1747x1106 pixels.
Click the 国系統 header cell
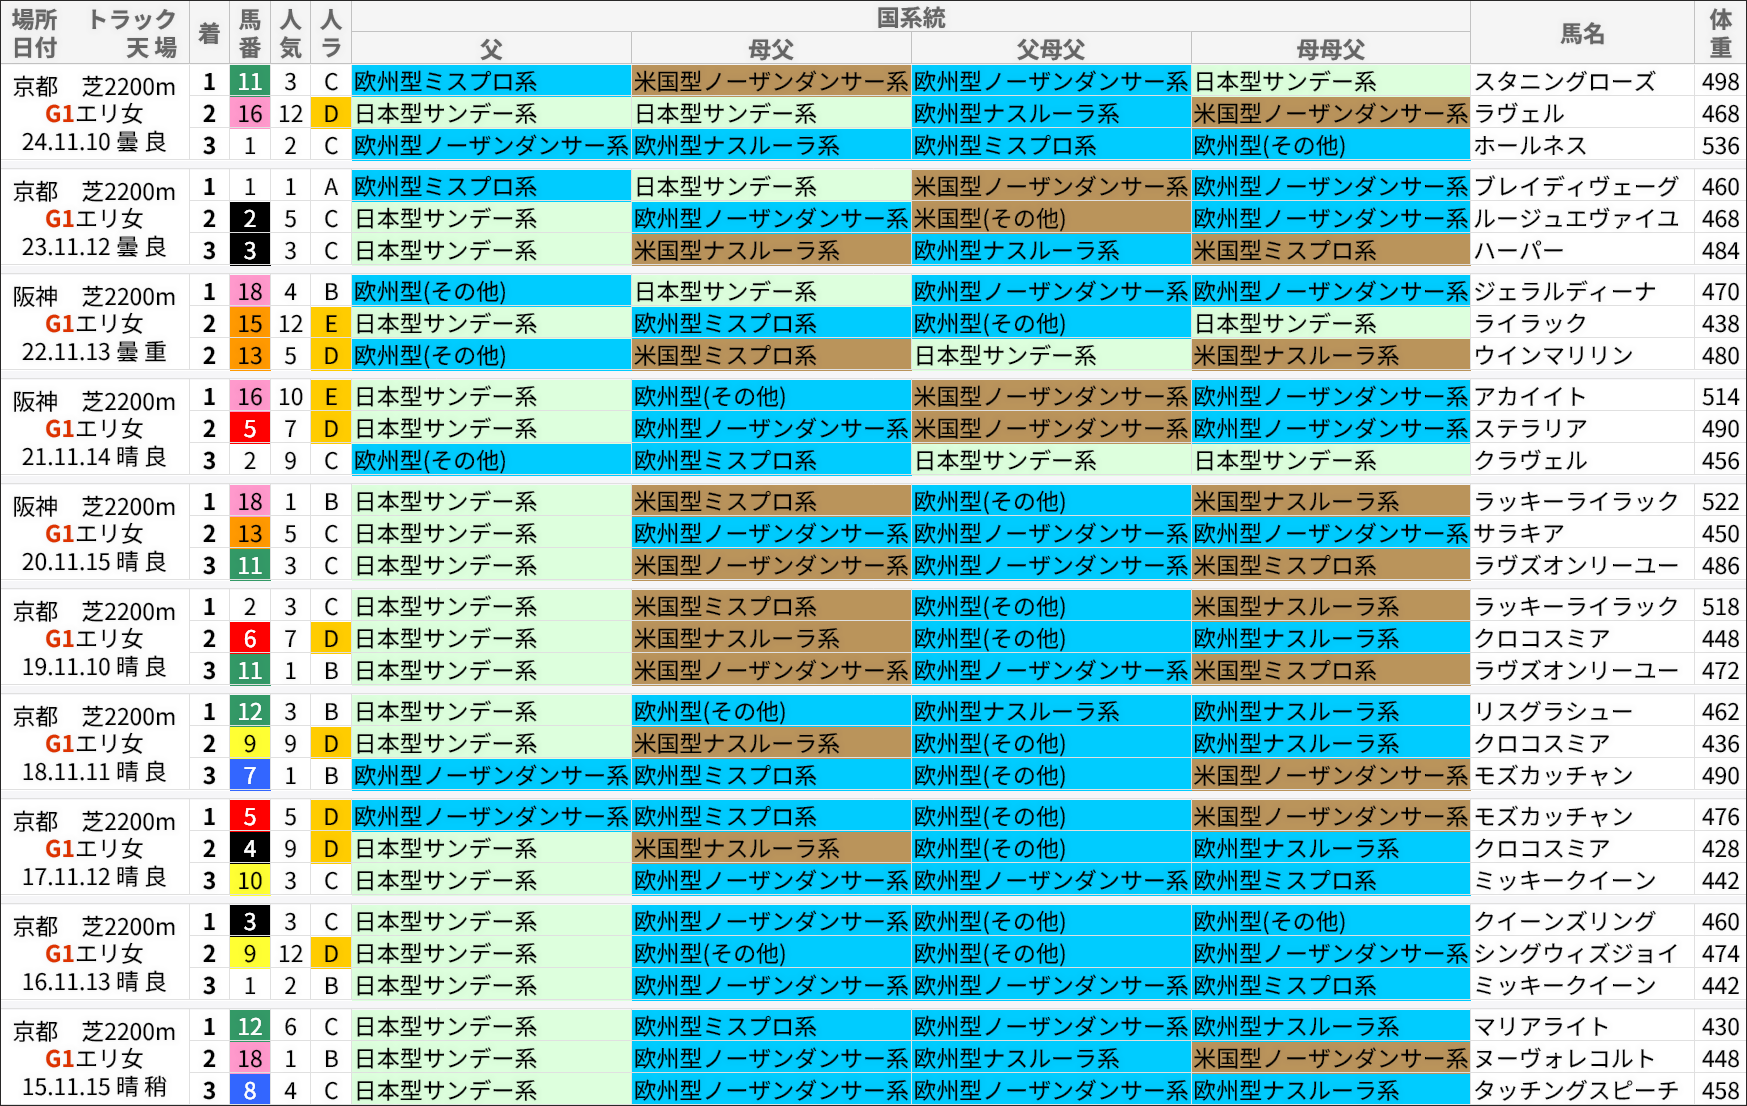coord(910,16)
